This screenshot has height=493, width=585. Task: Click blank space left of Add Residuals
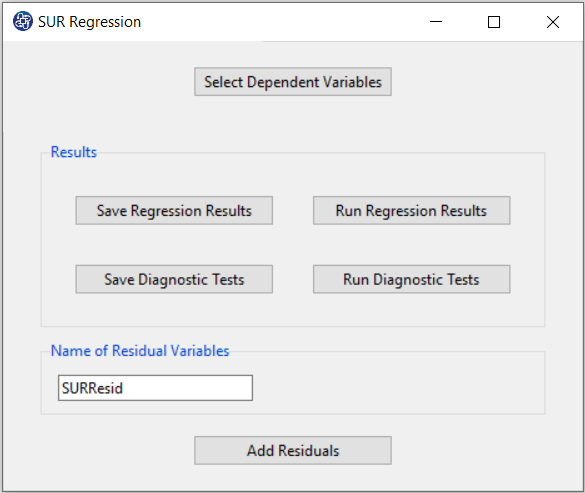(x=99, y=450)
